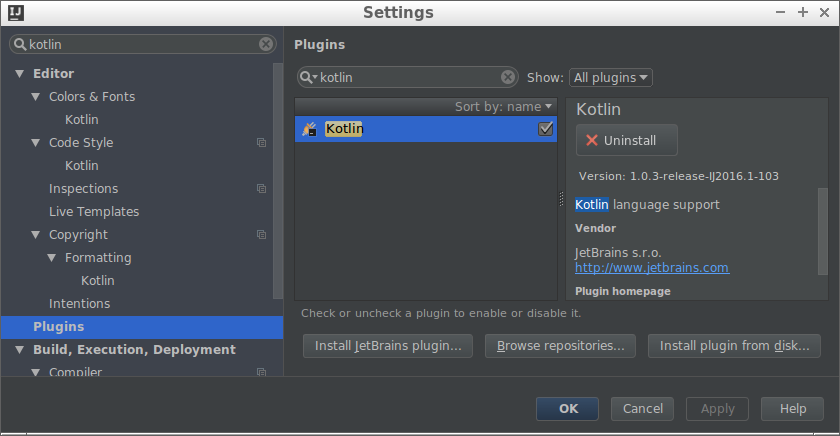Click the settings search input field
Screen dimensions: 840x436
pyautogui.click(x=140, y=44)
